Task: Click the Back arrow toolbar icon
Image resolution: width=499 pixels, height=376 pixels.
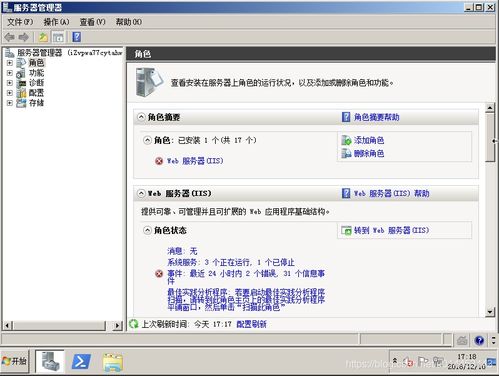Action: pyautogui.click(x=9, y=37)
